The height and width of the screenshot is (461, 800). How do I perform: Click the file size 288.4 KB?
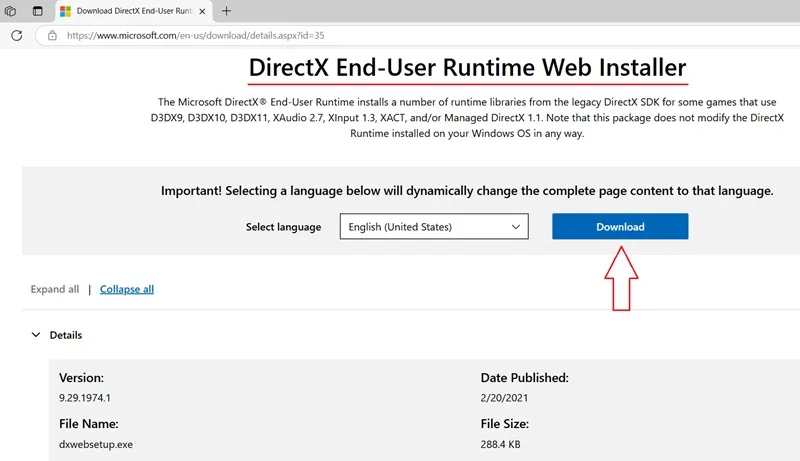[501, 444]
